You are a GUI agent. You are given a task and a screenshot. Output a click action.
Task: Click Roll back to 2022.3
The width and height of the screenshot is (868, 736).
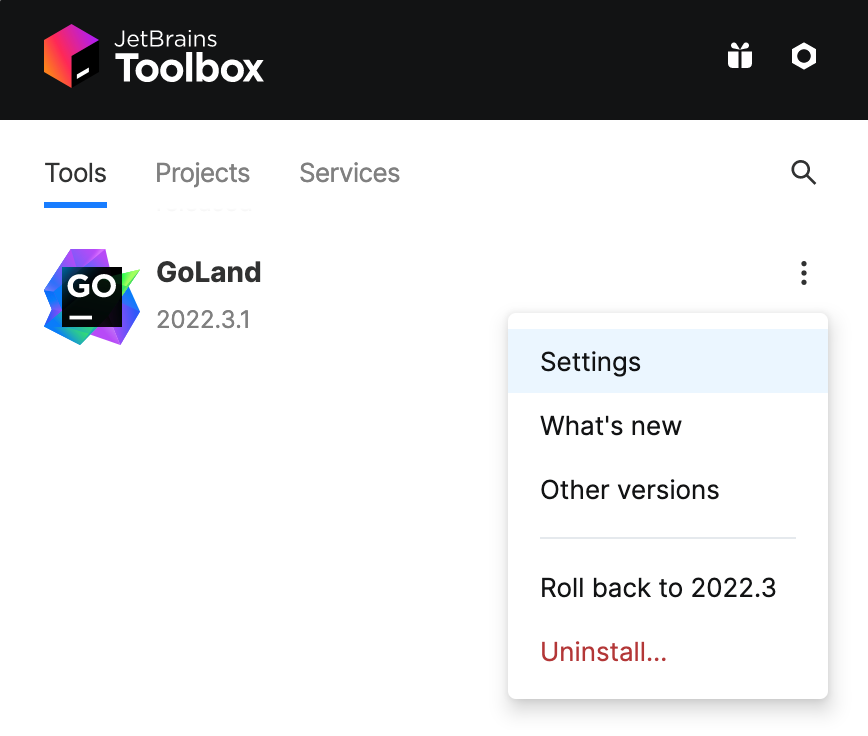coord(658,588)
